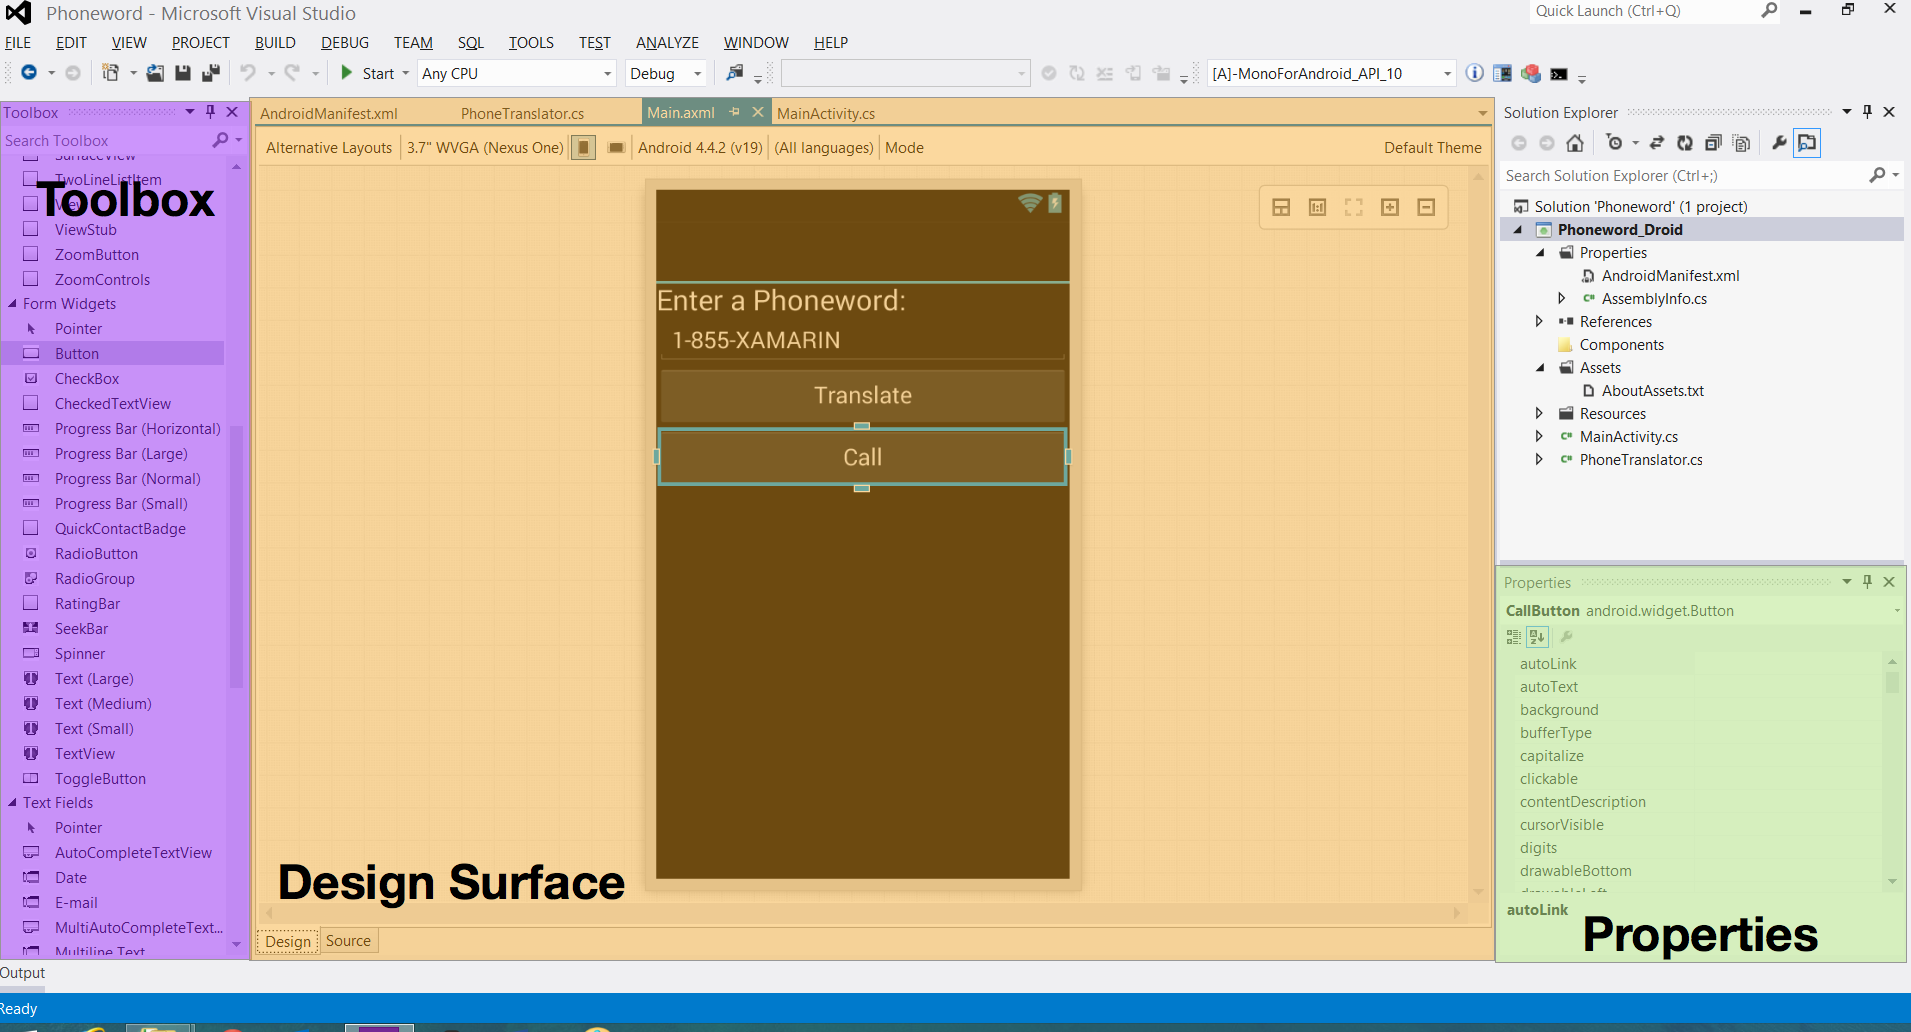Sort properties alphabetically in Properties panel
The image size is (1911, 1032).
click(1537, 637)
